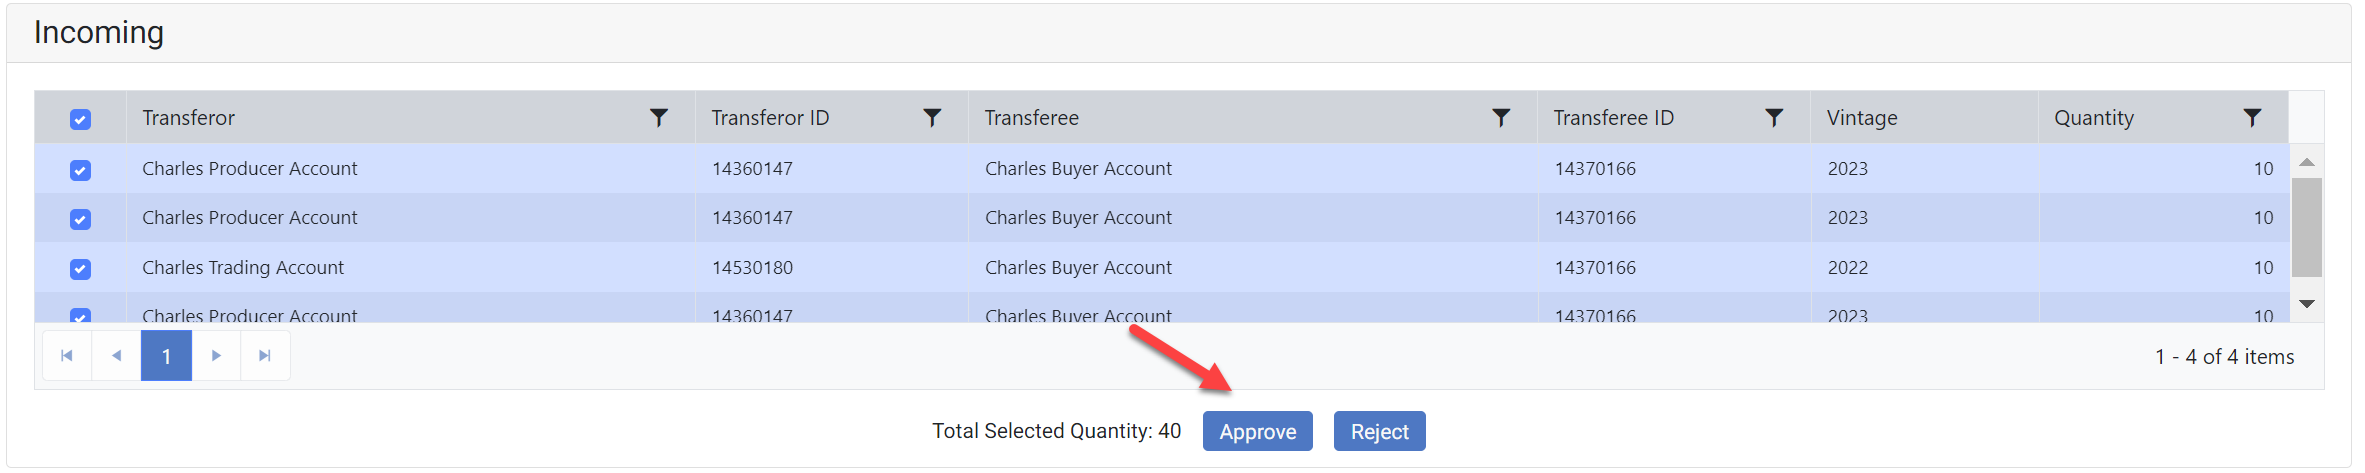The image size is (2365, 473).
Task: Toggle the select-all header checkbox
Action: click(x=81, y=120)
